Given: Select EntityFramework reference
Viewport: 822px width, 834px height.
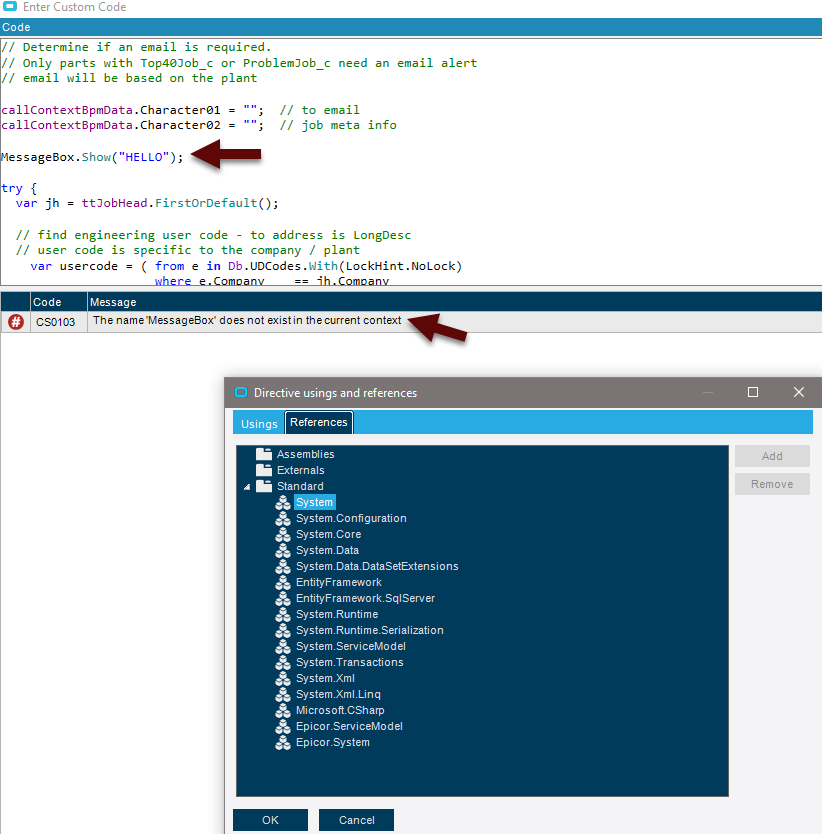Looking at the screenshot, I should pos(338,582).
